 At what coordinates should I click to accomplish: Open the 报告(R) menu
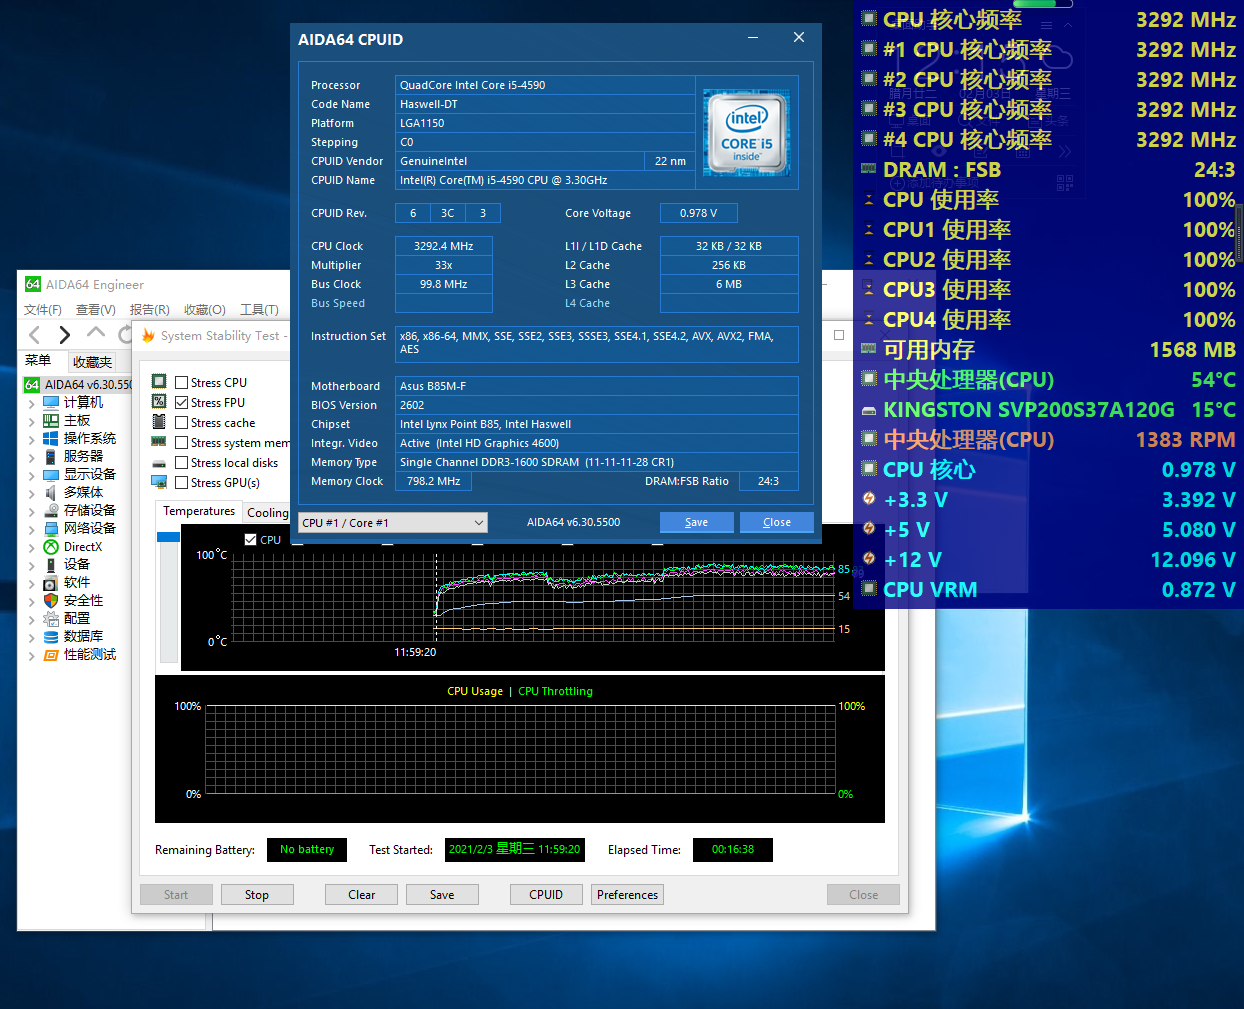tap(149, 310)
